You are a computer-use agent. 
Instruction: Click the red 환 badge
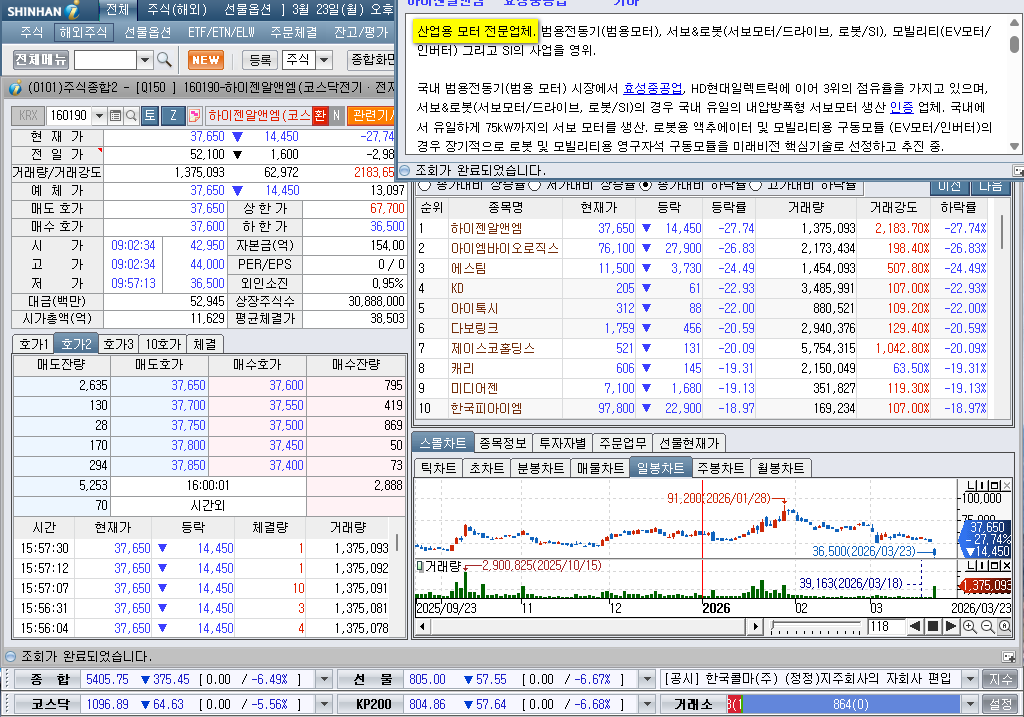[319, 116]
